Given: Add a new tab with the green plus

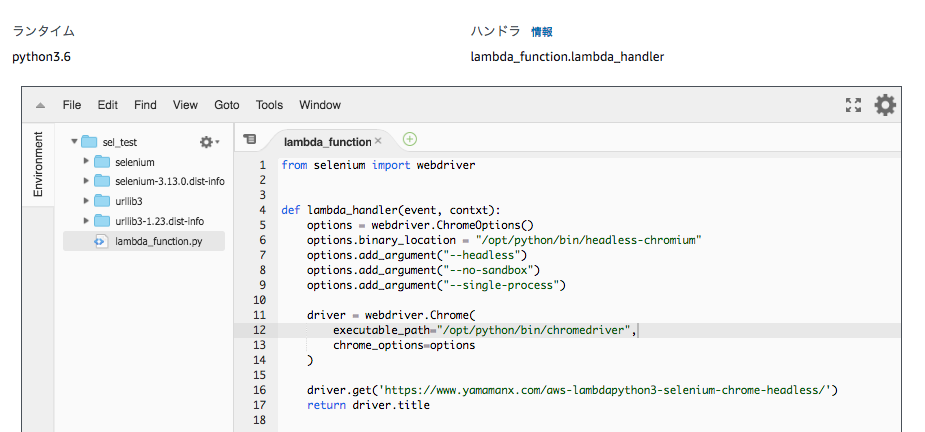Looking at the screenshot, I should coord(410,139).
